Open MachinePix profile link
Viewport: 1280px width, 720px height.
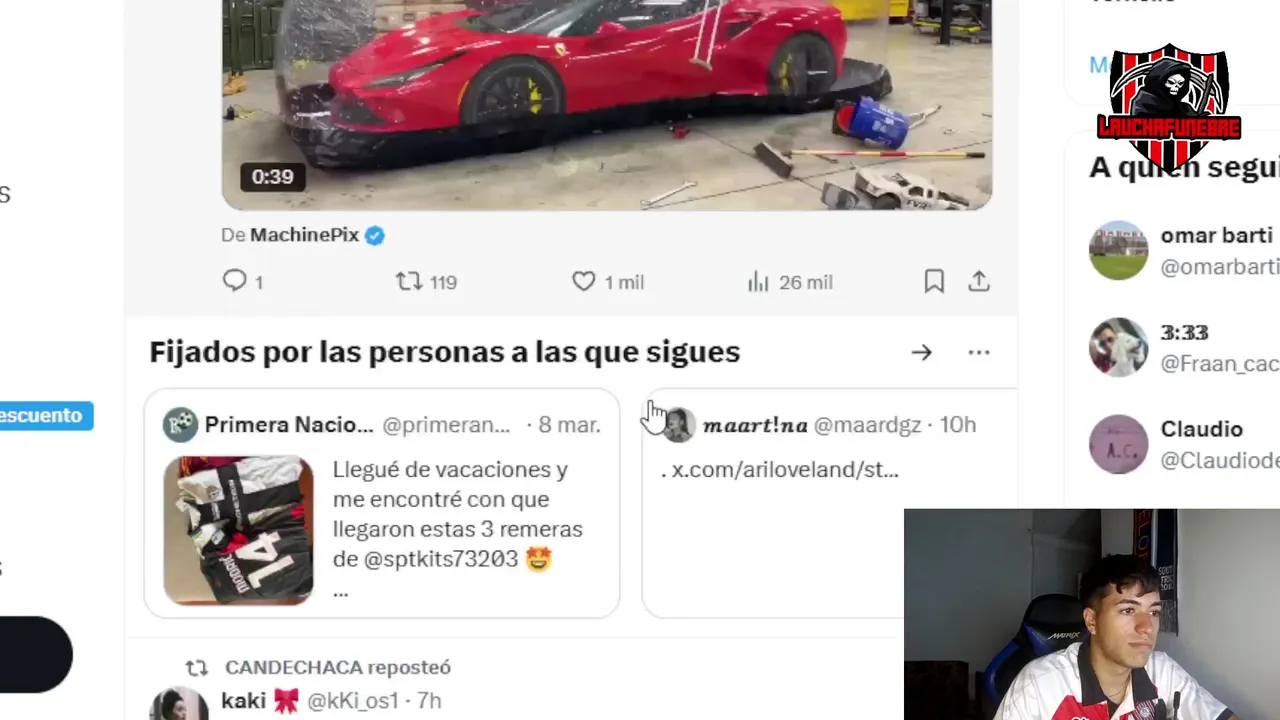coord(304,235)
